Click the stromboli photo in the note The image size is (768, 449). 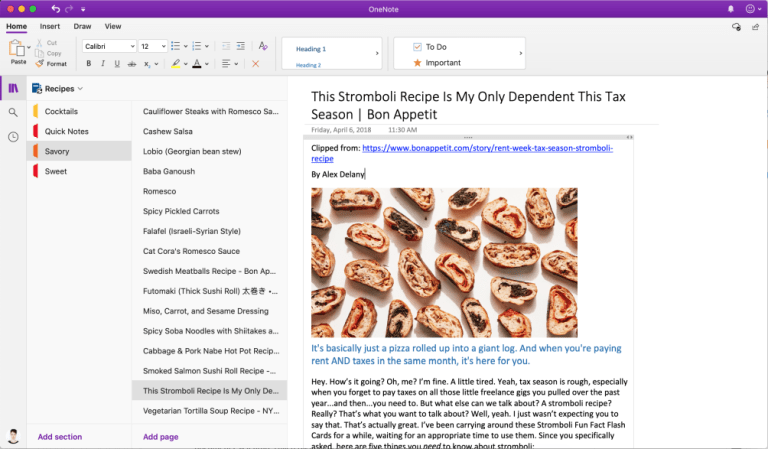444,262
